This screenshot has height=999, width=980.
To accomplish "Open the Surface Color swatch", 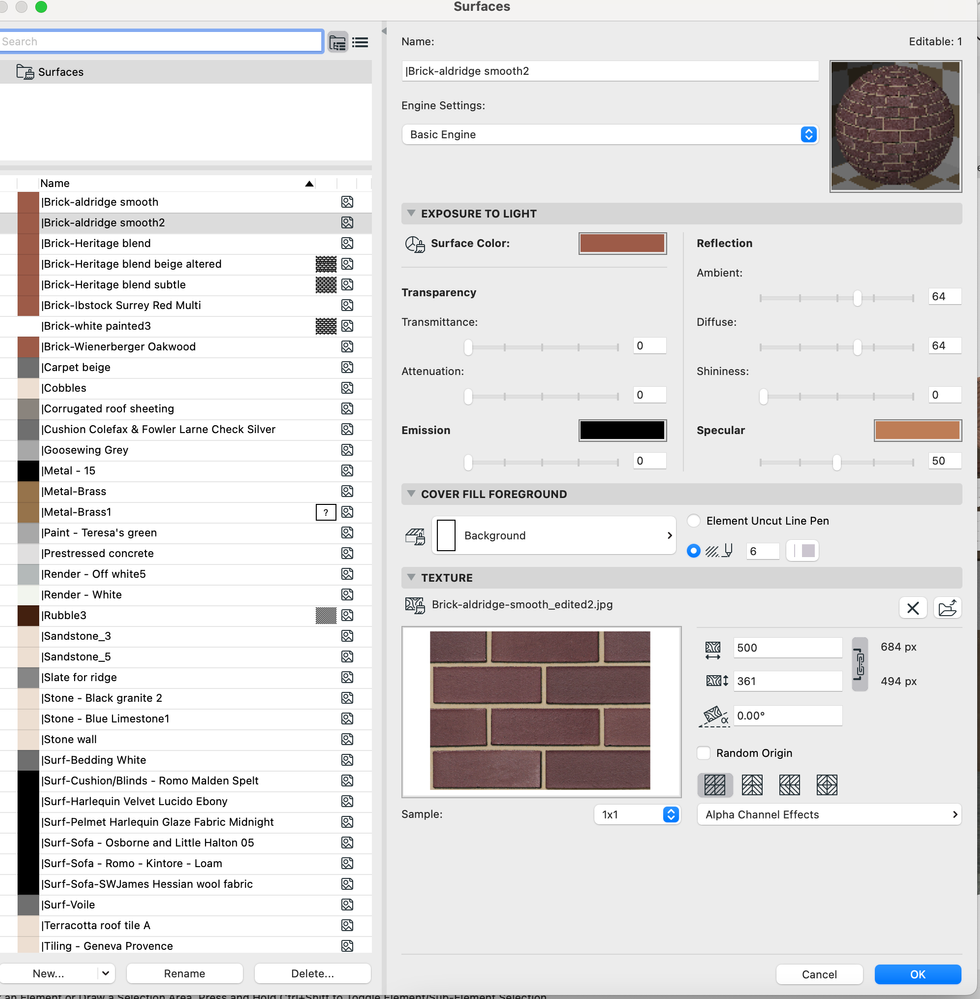I will point(622,243).
